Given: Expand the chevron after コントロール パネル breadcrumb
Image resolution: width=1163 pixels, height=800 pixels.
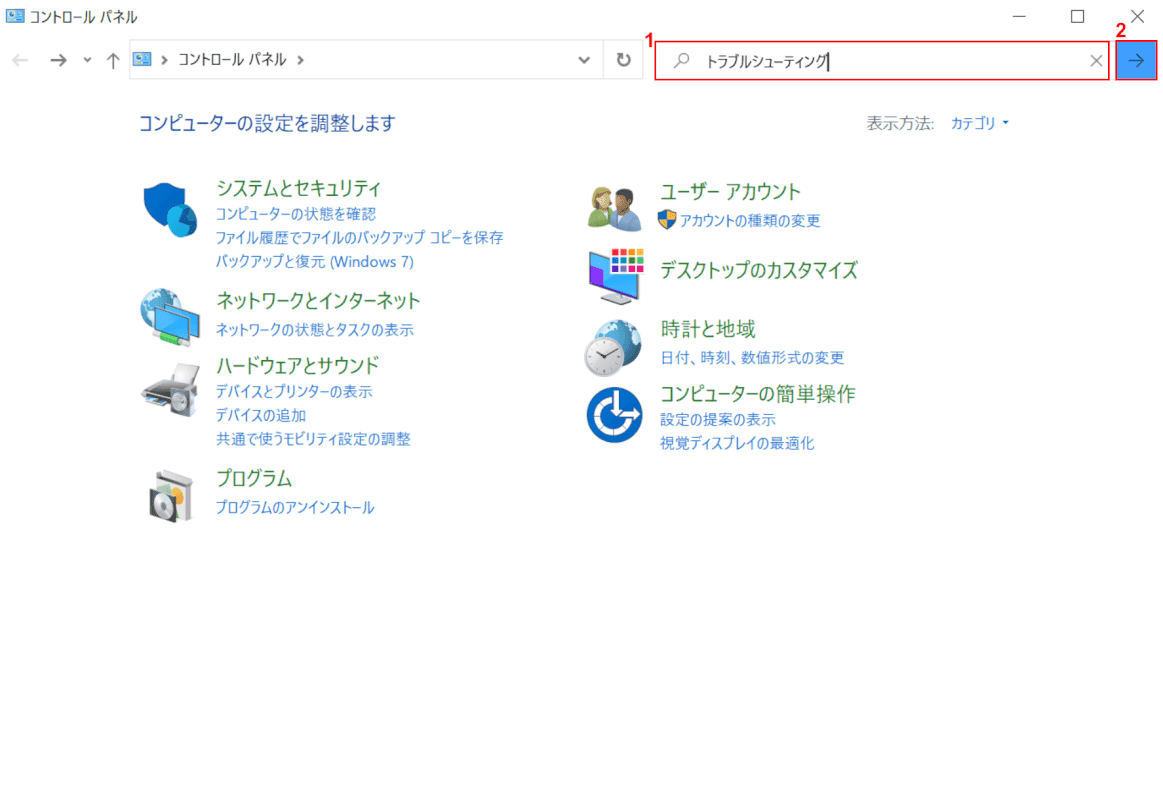Looking at the screenshot, I should pos(300,60).
